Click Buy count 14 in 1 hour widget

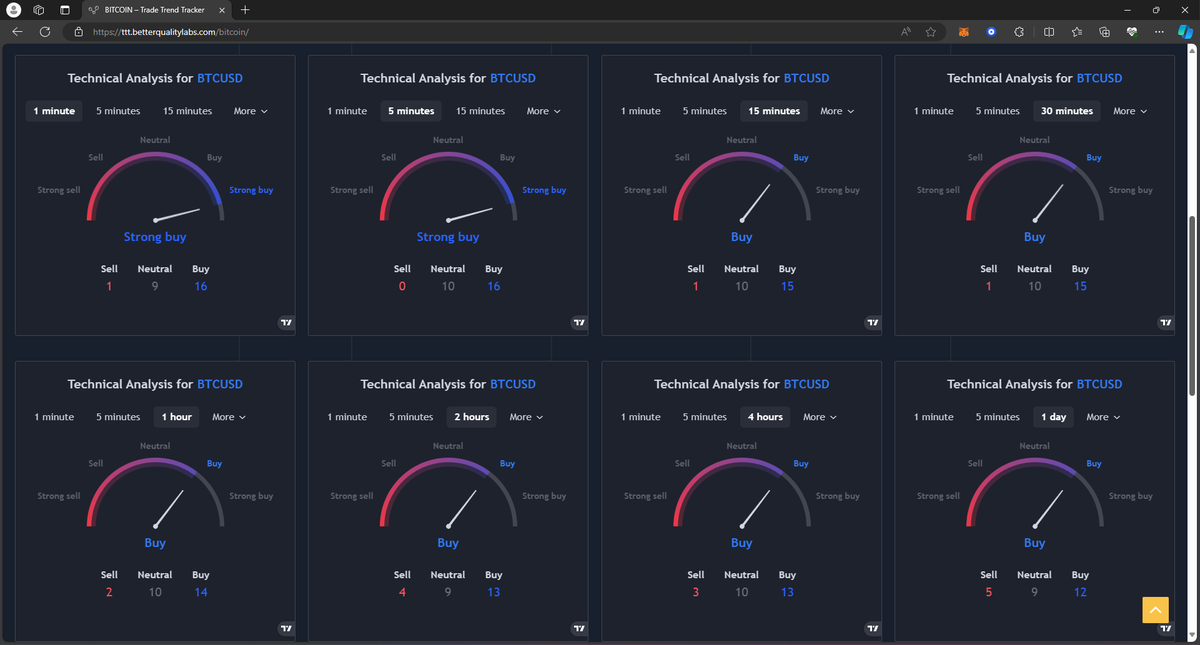[x=201, y=592]
